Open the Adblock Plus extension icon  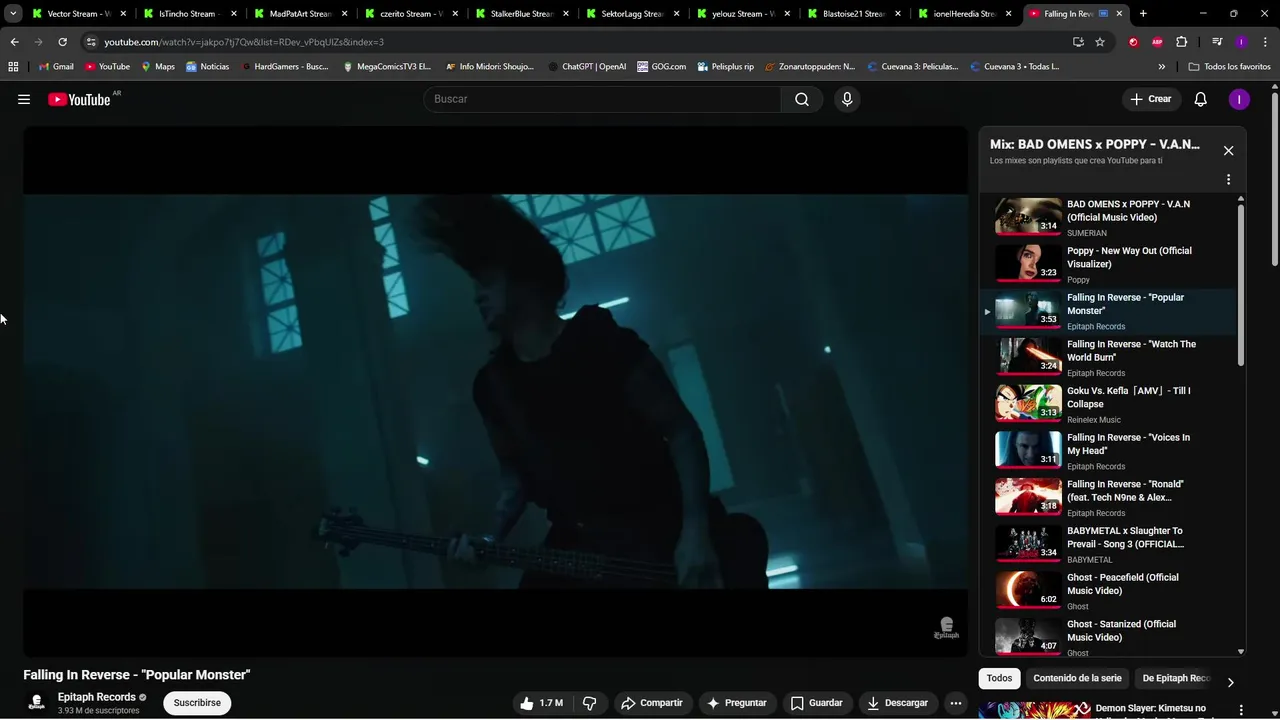(x=1157, y=42)
